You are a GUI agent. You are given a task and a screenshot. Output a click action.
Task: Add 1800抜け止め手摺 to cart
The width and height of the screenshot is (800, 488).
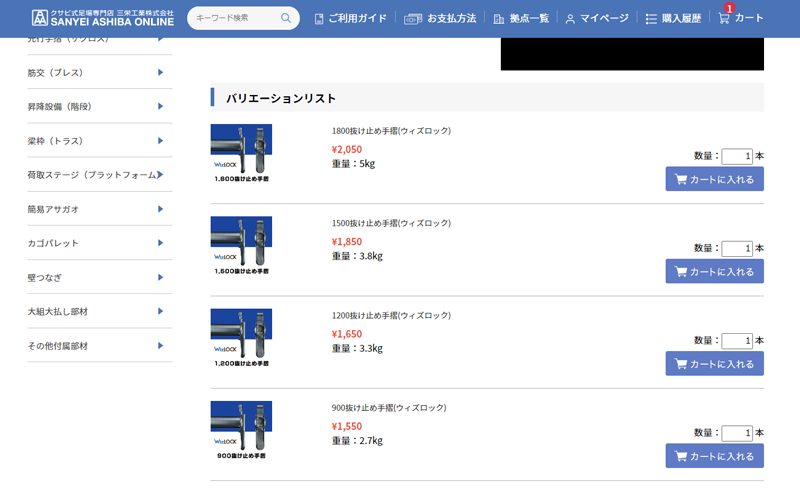click(714, 180)
